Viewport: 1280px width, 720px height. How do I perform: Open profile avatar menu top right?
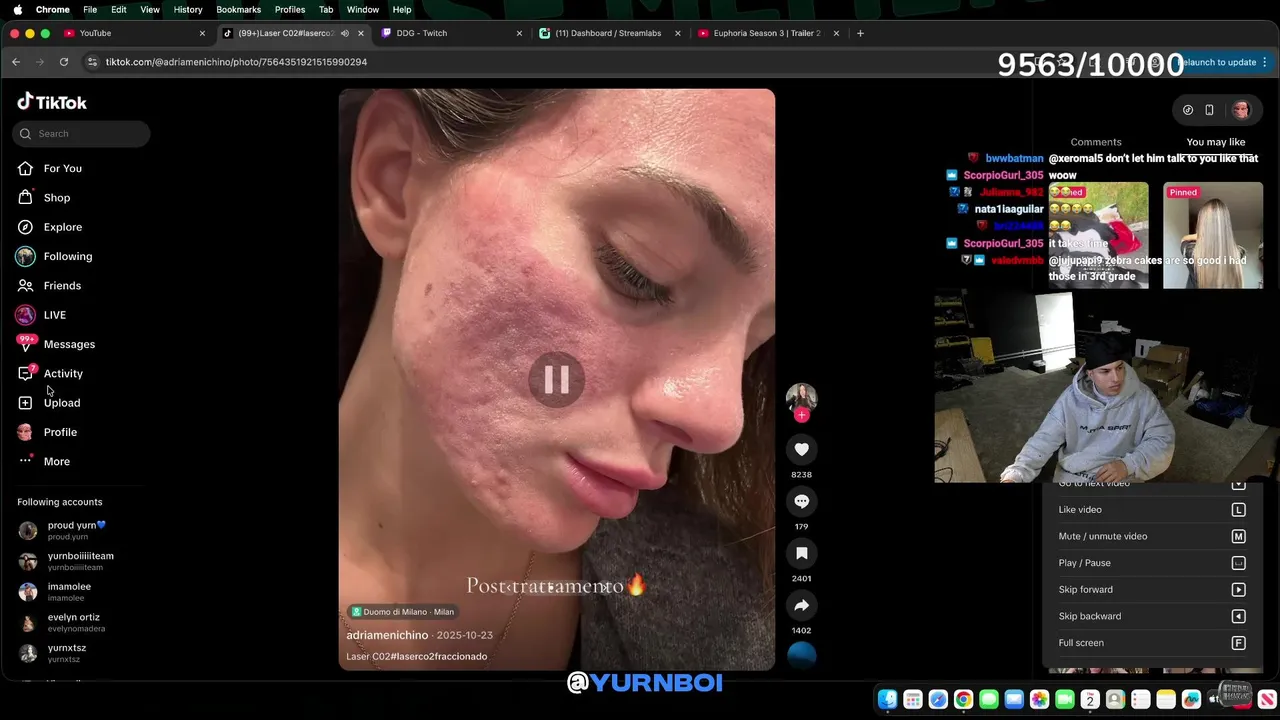(1241, 110)
